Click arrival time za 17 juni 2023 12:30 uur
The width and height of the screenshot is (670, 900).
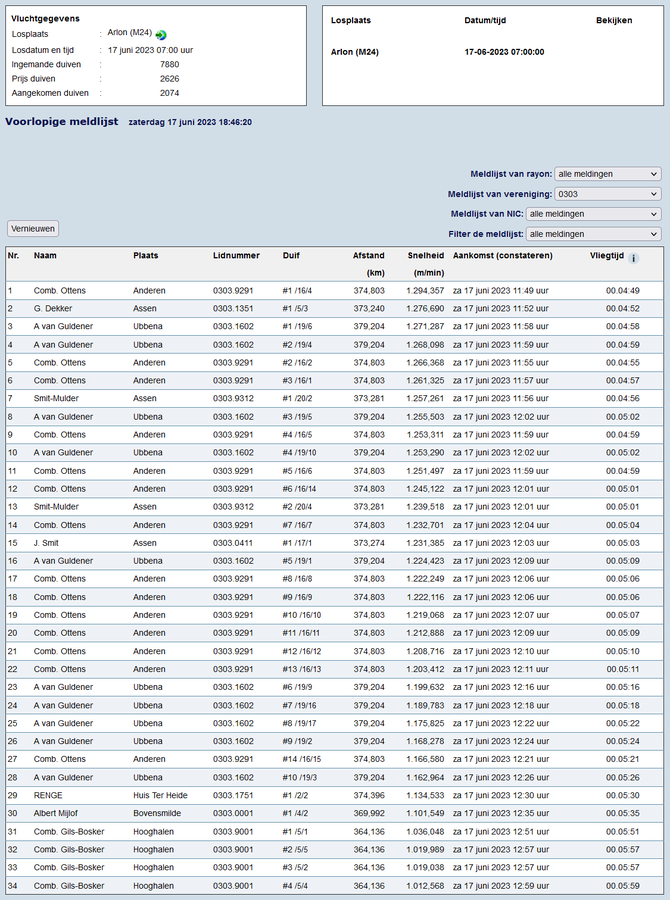point(501,796)
